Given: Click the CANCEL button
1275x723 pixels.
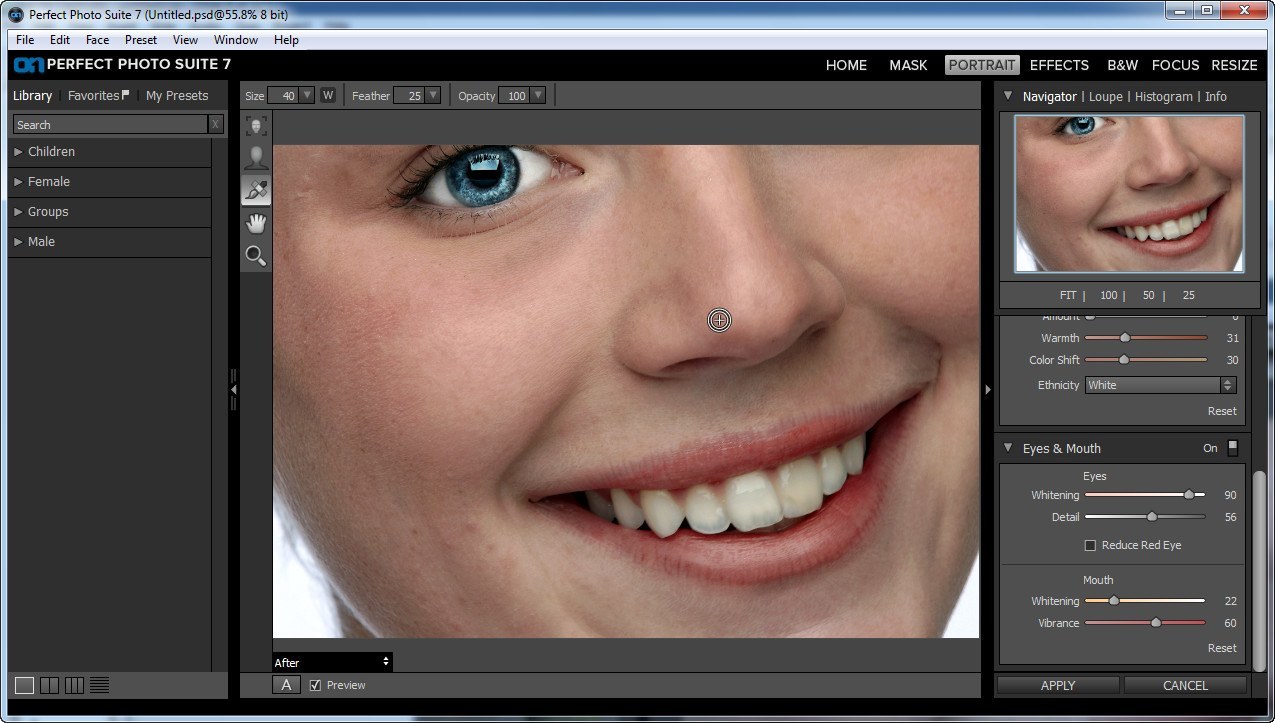Looking at the screenshot, I should [x=1186, y=685].
